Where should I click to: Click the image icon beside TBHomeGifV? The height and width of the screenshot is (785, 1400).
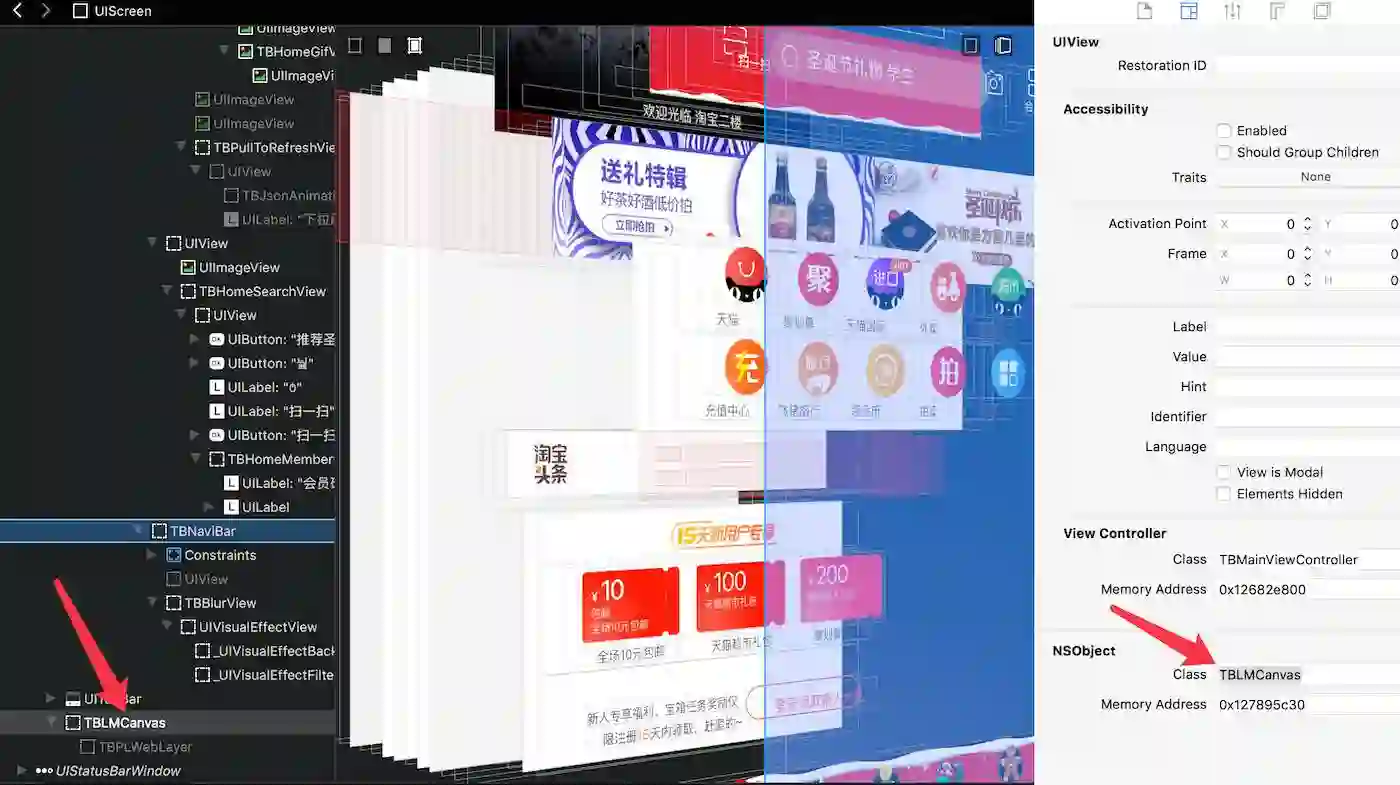tap(246, 51)
